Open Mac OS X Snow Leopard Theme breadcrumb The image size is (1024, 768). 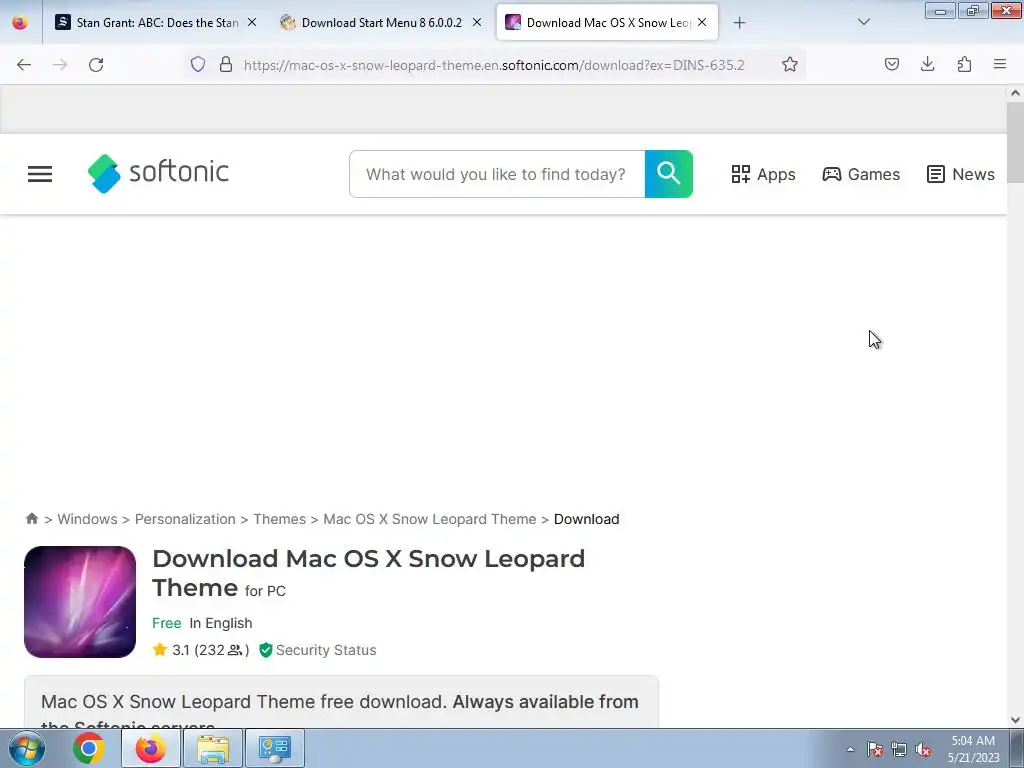tap(430, 519)
